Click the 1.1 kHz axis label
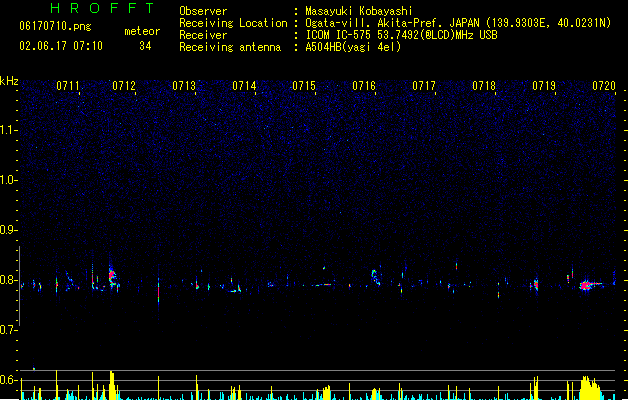The height and width of the screenshot is (400, 629). (x=8, y=130)
